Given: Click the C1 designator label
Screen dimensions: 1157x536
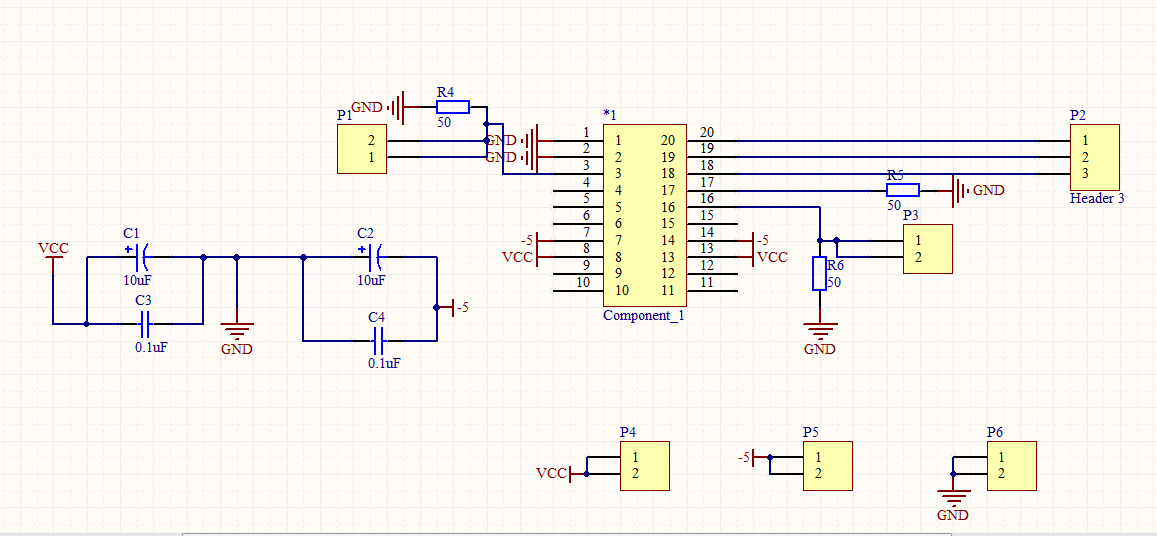Looking at the screenshot, I should [131, 233].
